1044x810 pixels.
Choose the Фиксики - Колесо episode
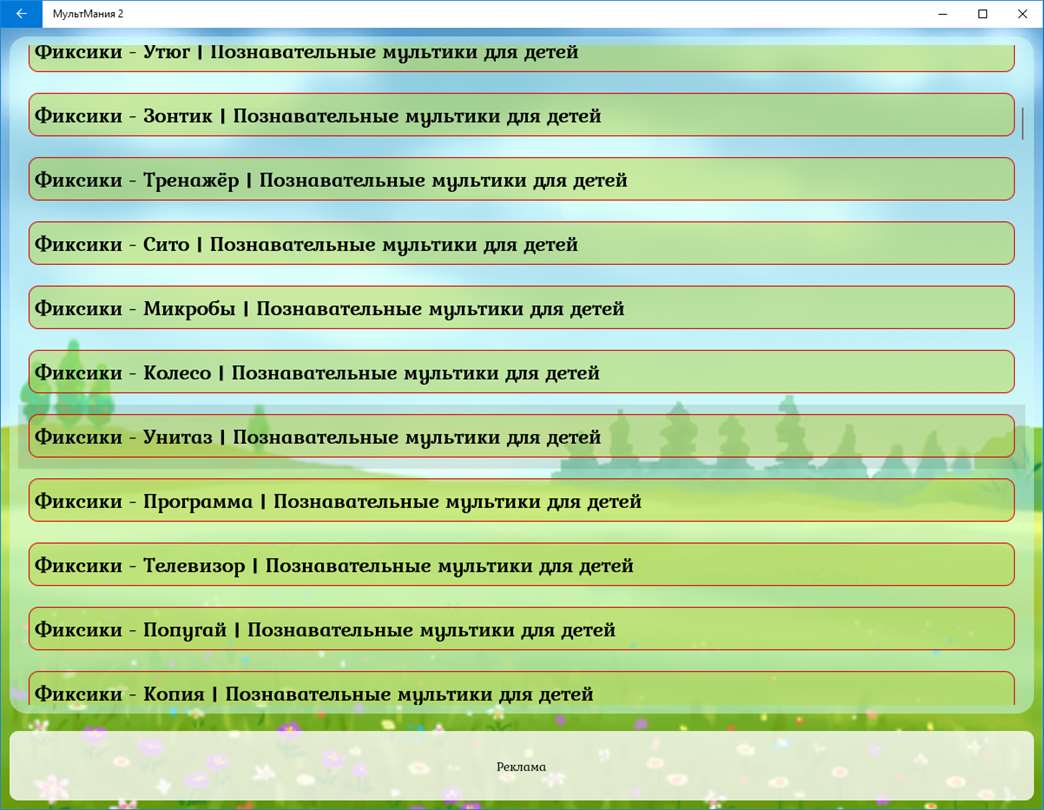(x=521, y=372)
